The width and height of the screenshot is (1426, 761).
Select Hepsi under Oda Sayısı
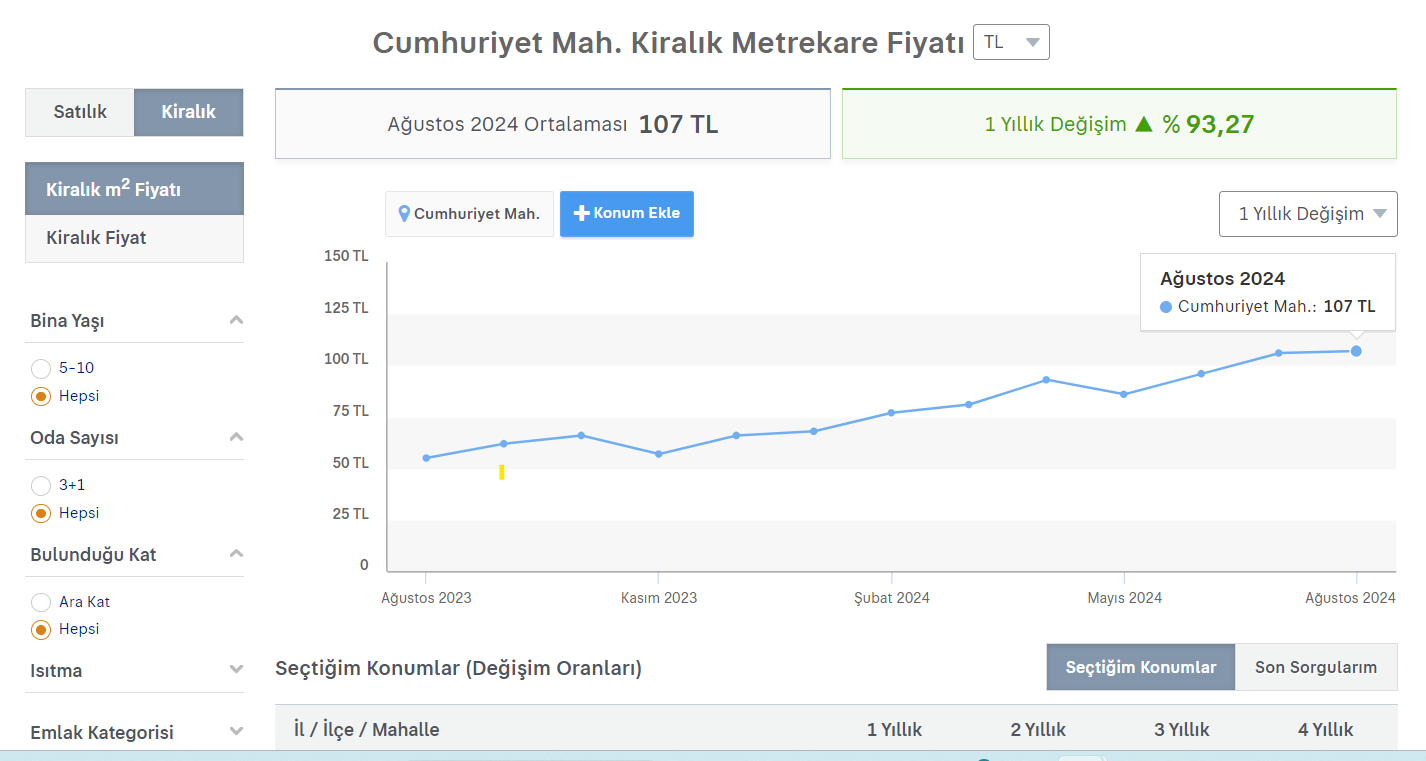(41, 513)
